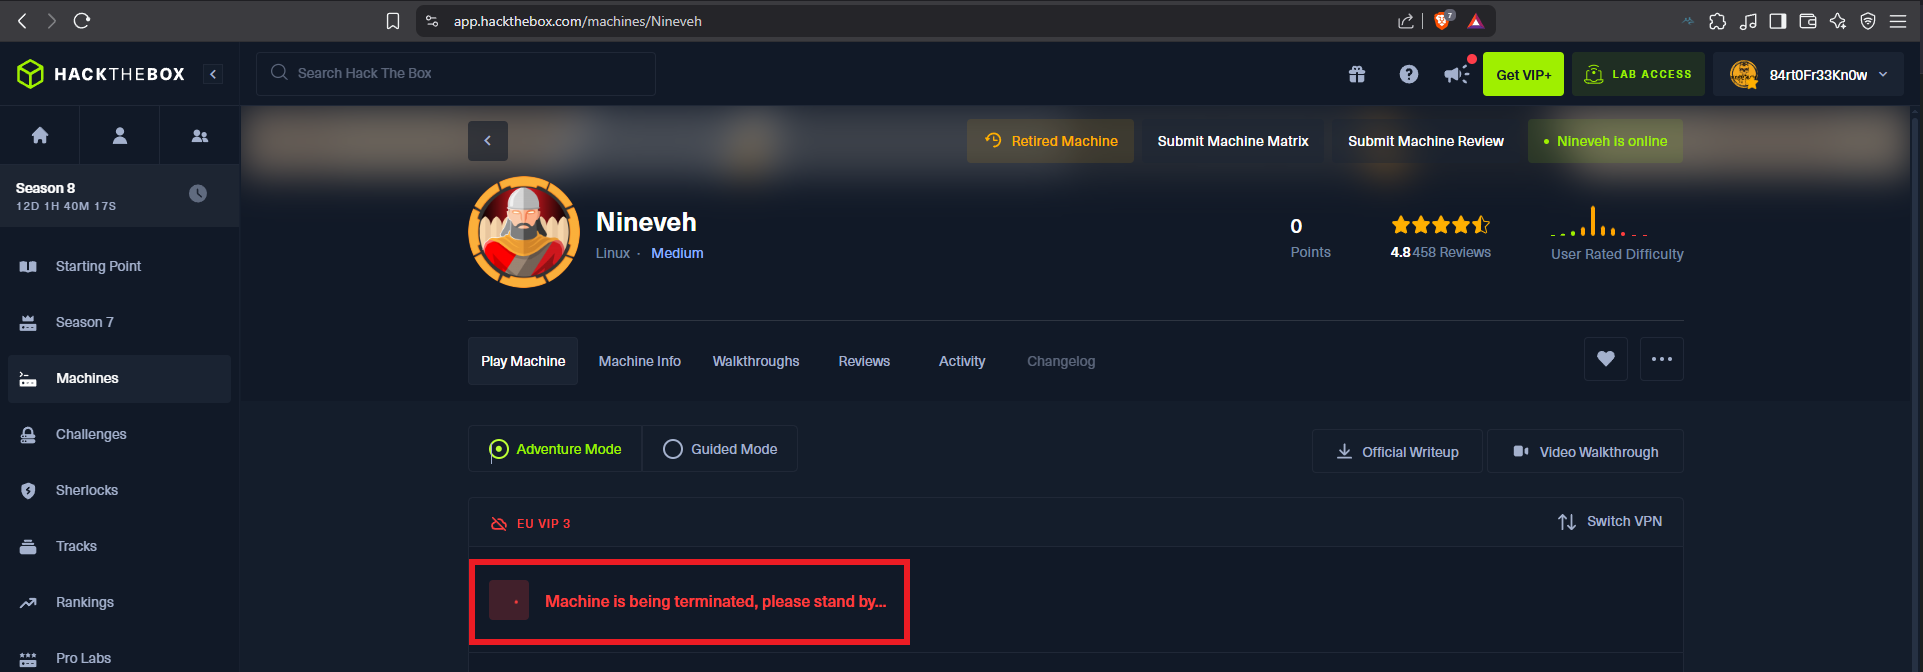Open the browser hamburger menu
The image size is (1923, 672).
[x=1898, y=21]
